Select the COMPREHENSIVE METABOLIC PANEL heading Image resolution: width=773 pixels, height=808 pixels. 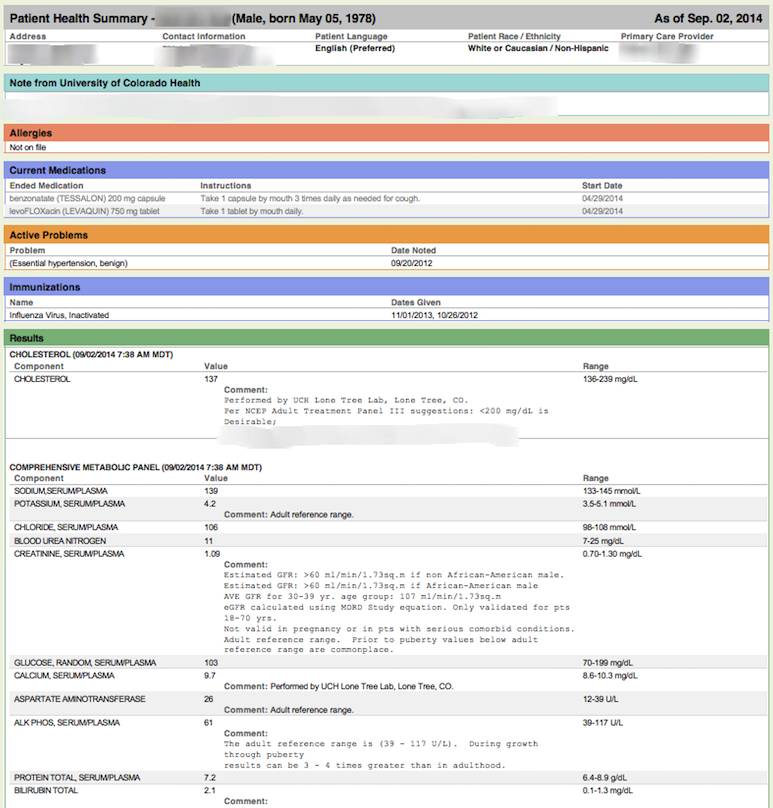[135, 467]
